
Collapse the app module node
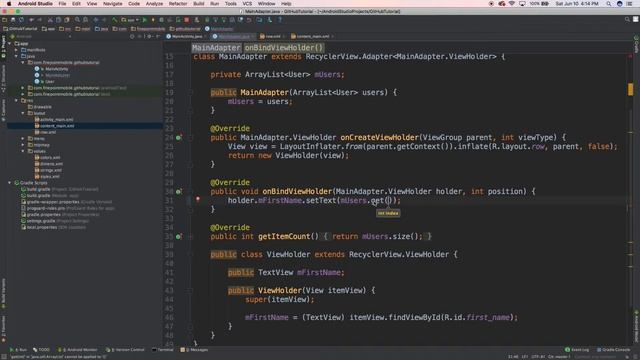[10, 43]
